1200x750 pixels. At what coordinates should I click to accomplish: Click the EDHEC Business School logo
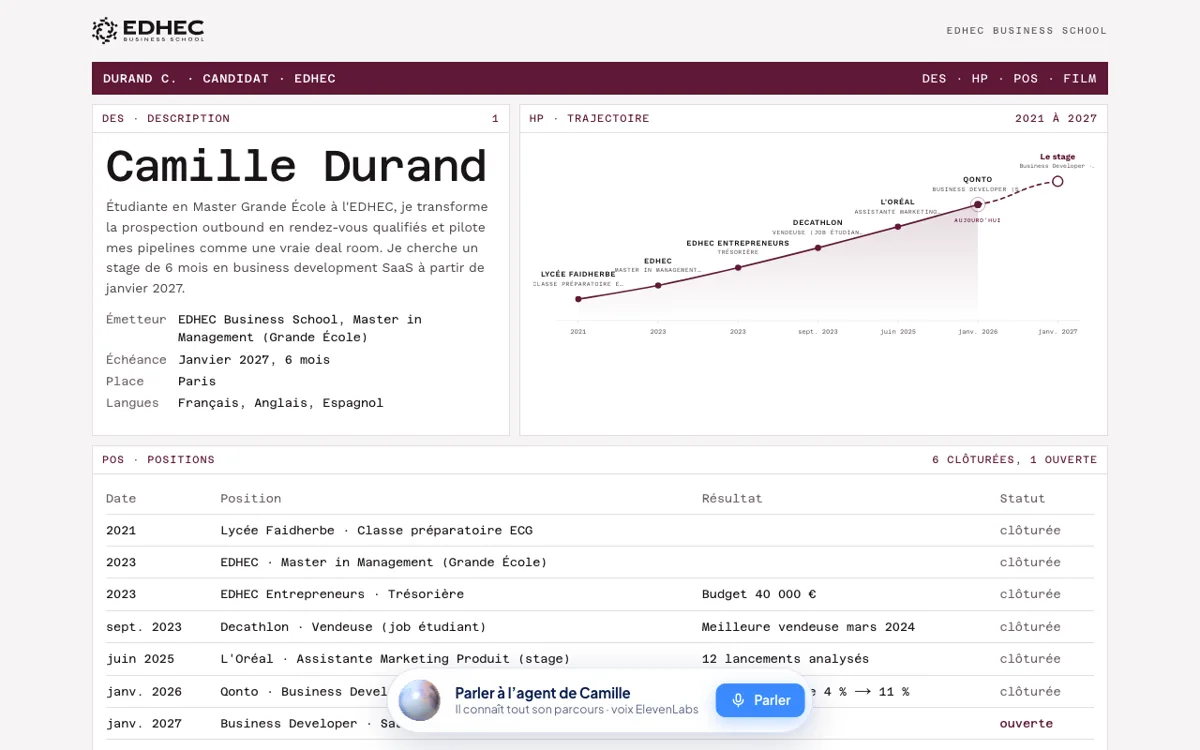click(148, 30)
